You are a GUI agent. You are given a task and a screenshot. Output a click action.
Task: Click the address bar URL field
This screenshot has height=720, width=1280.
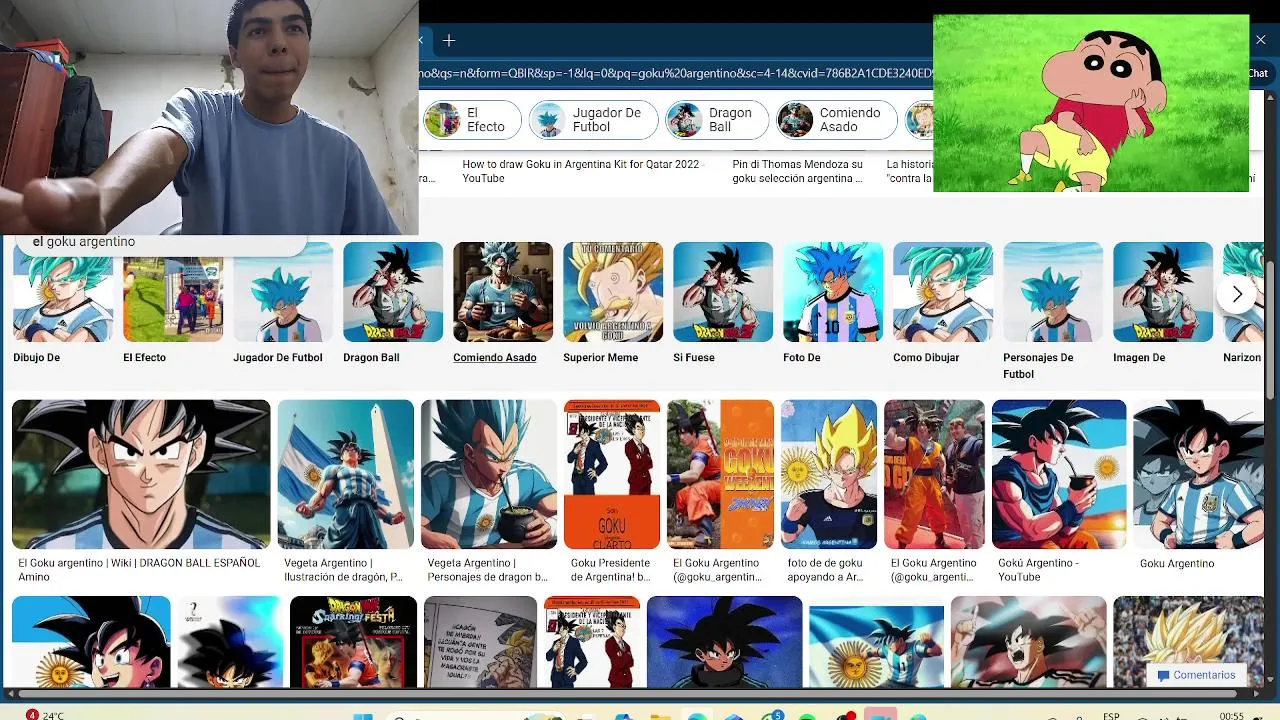676,73
